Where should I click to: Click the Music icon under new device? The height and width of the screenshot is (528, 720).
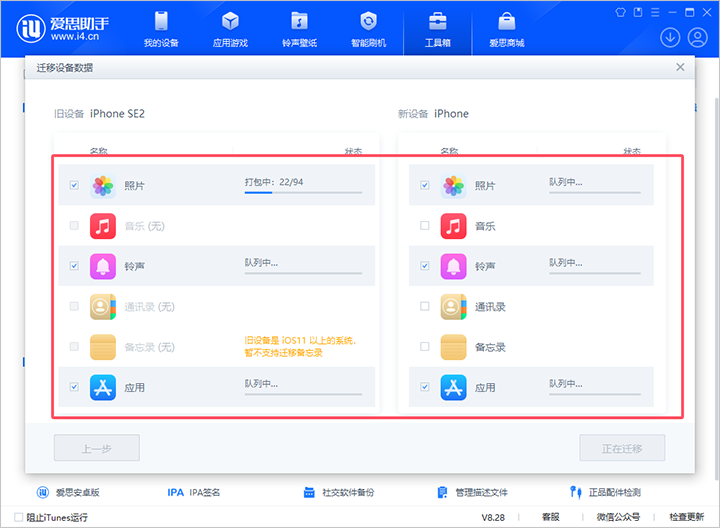[454, 226]
